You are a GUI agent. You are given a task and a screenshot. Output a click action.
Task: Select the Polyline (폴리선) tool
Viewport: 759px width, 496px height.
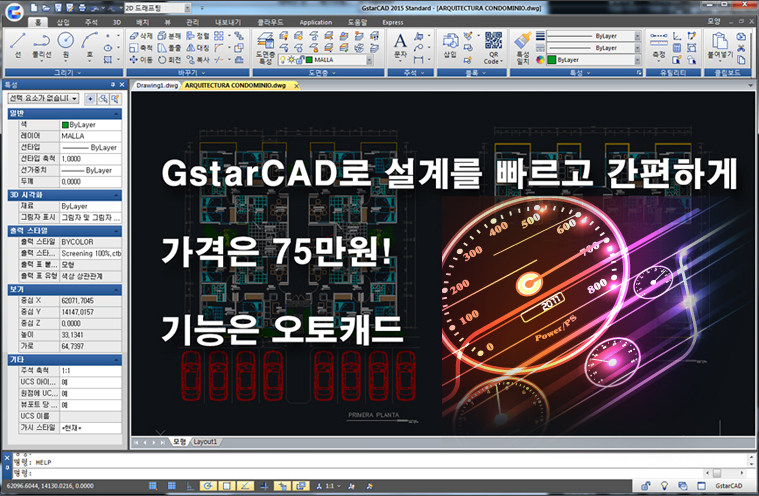(42, 45)
